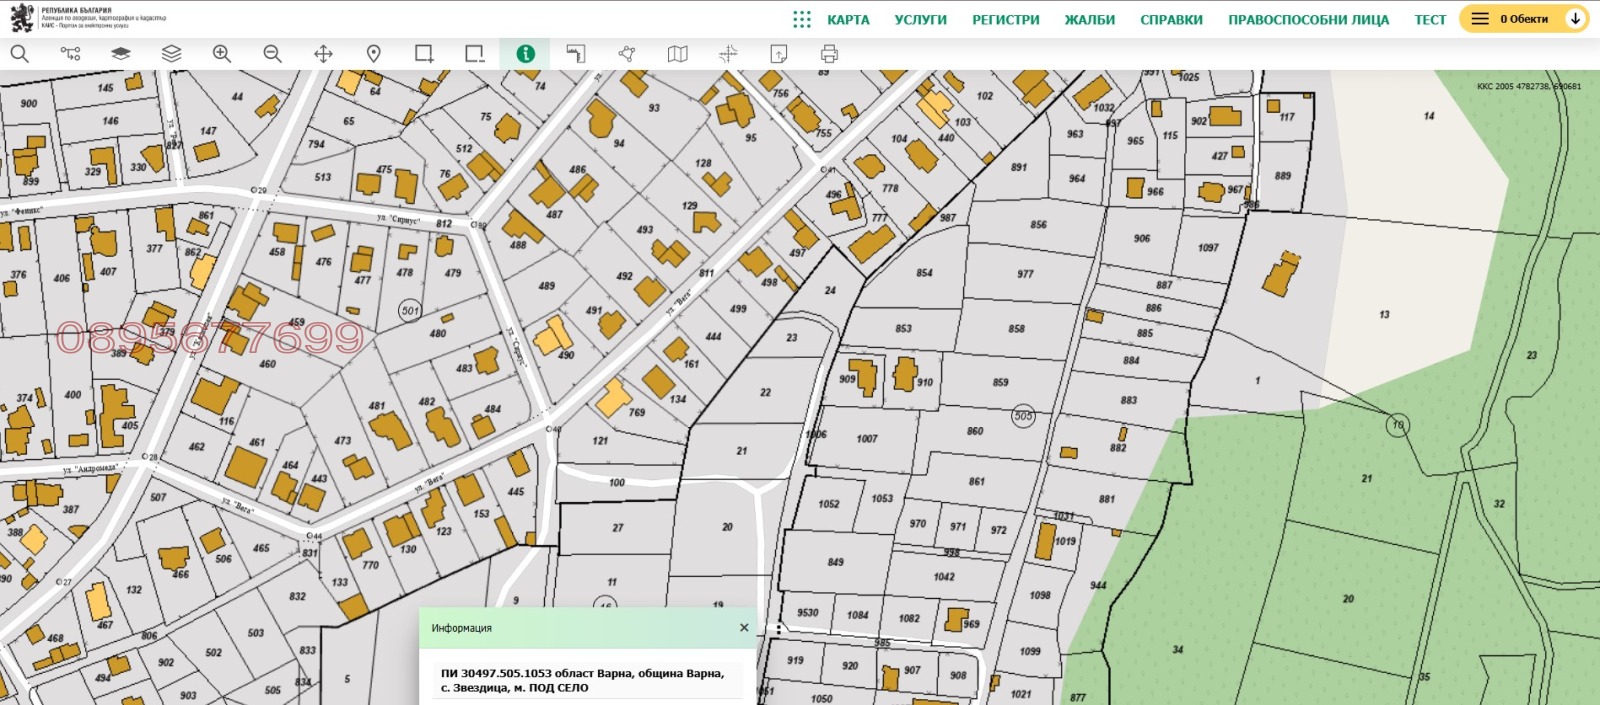The height and width of the screenshot is (705, 1600).
Task: Click the print map icon
Action: pos(829,54)
